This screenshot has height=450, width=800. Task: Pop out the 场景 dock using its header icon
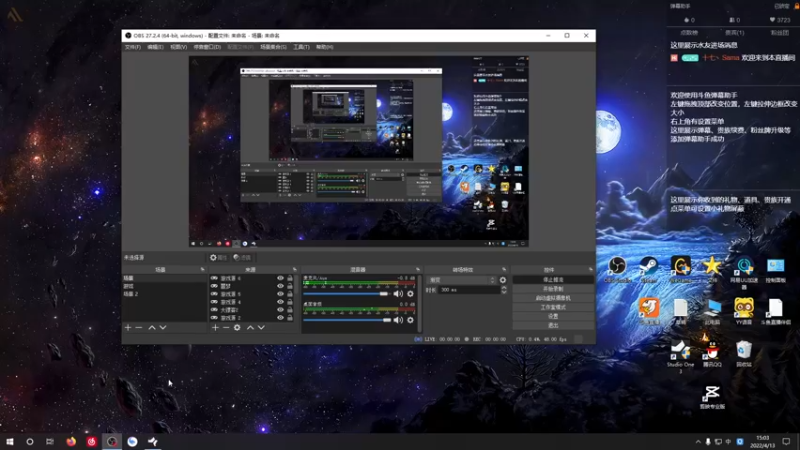pos(203,269)
